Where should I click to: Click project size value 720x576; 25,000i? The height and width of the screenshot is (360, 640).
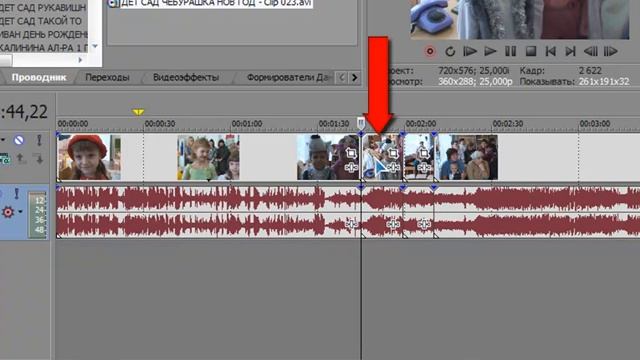coord(473,71)
